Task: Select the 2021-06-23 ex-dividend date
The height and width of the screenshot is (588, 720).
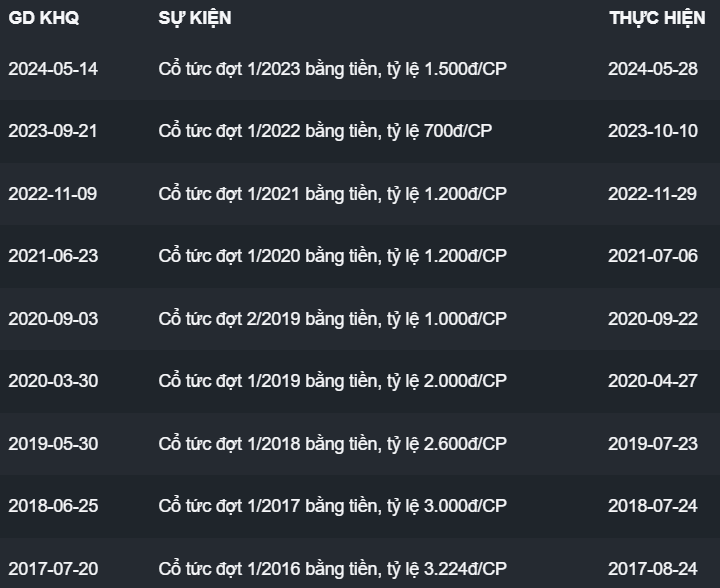Action: 53,256
